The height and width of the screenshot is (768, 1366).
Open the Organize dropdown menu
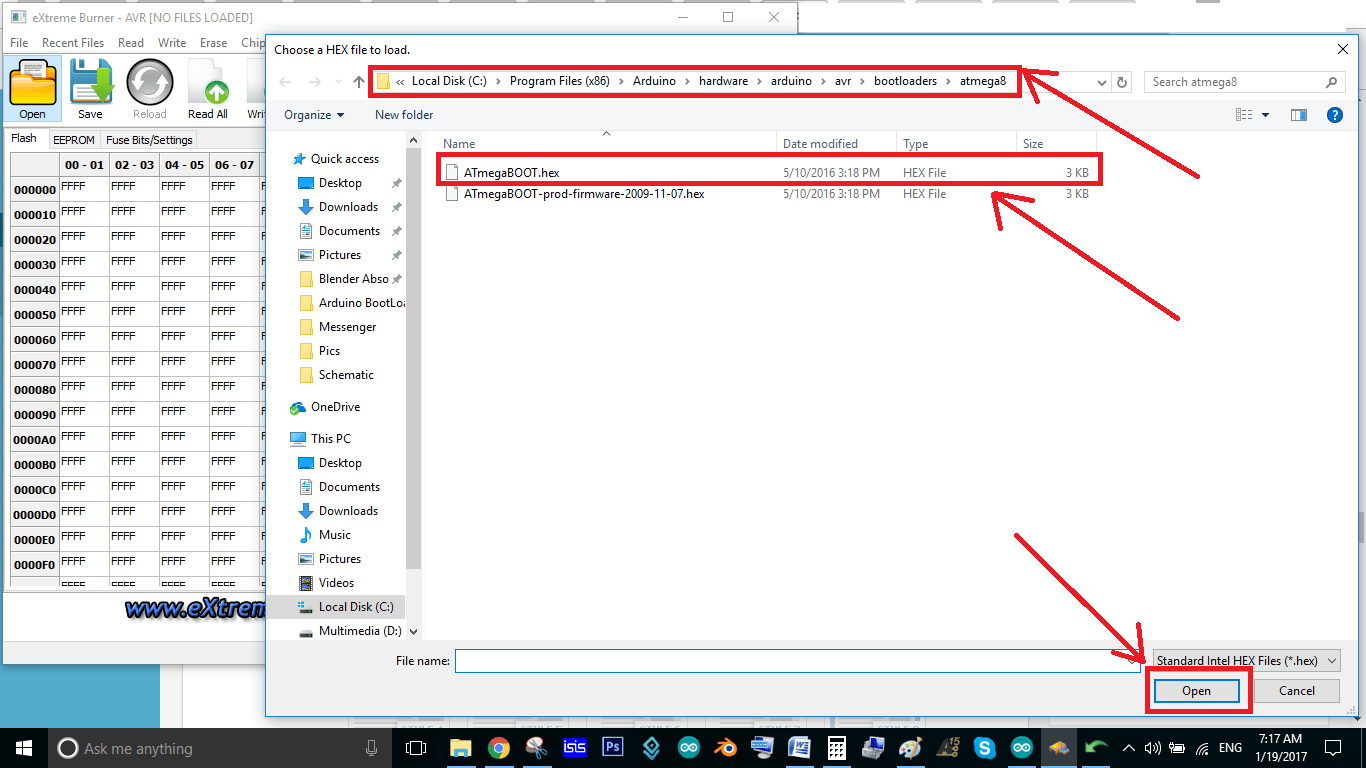[314, 115]
